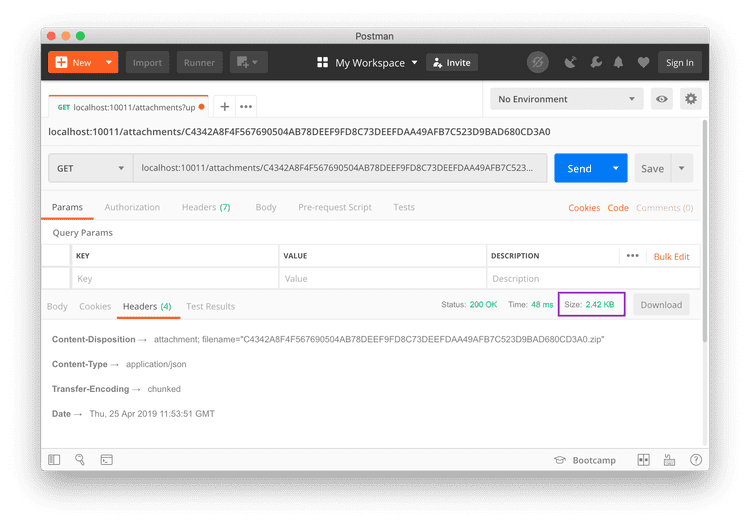Add a new request tab with plus
Image resolution: width=750 pixels, height=525 pixels.
[224, 107]
